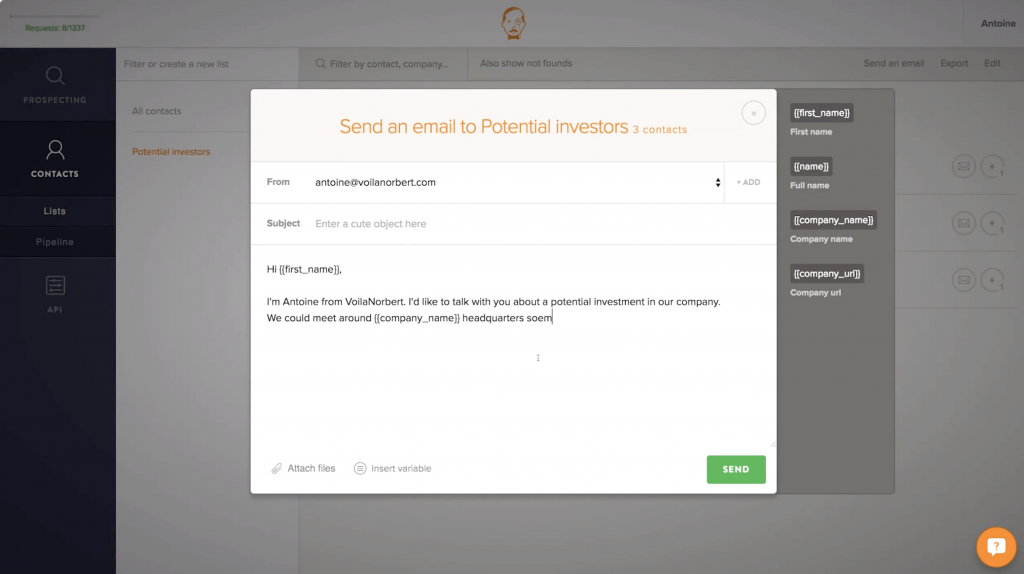This screenshot has height=574, width=1024.
Task: Click the paperclip Attach files icon
Action: pos(276,469)
